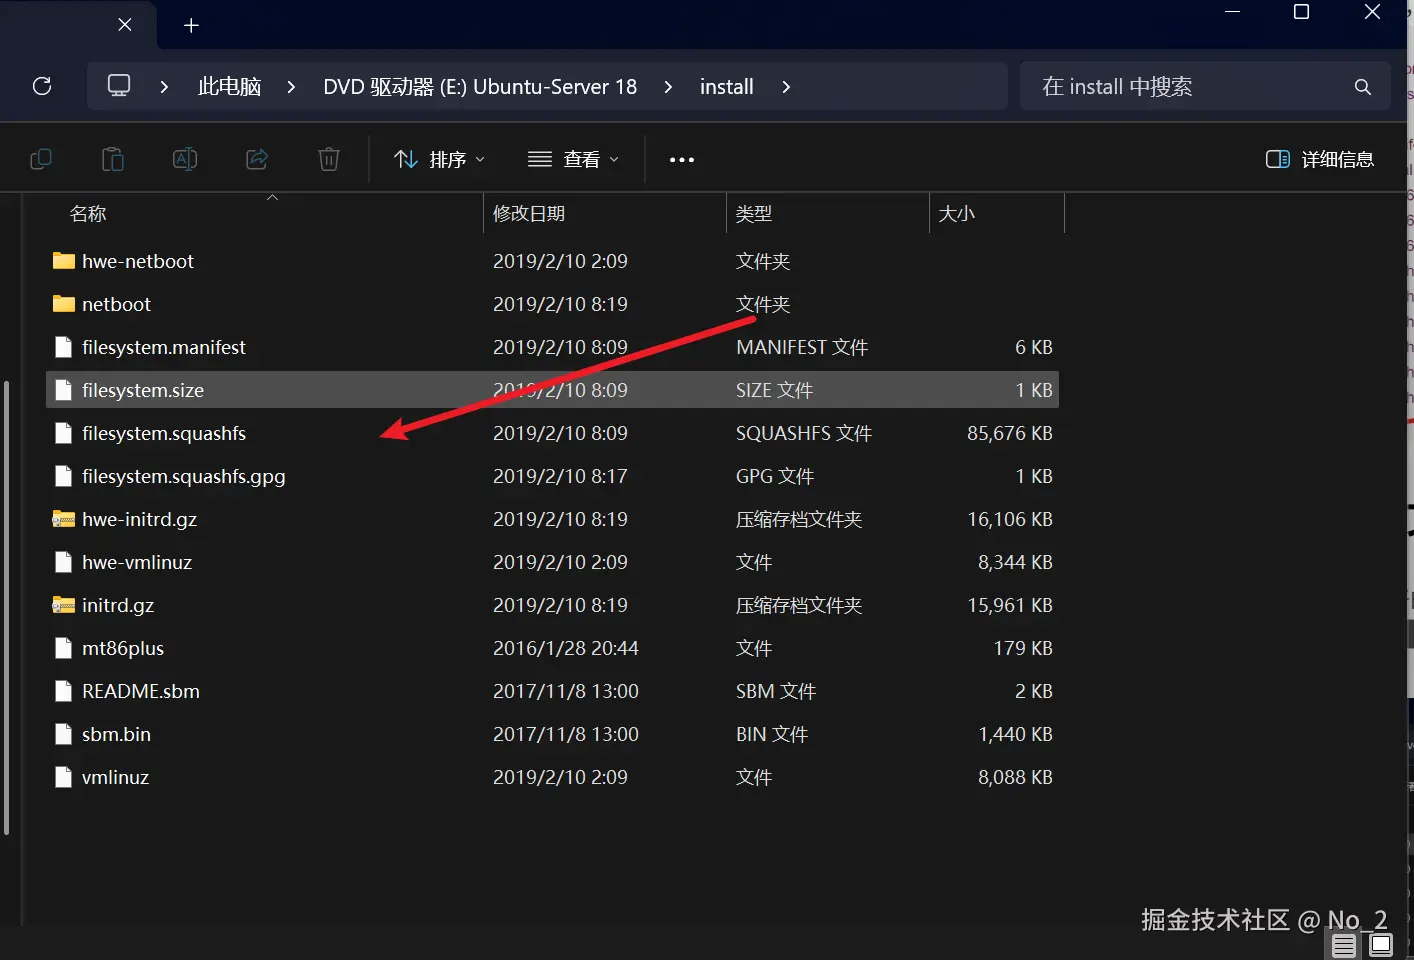
Task: Click the file icon of filesystem.manifest
Action: [x=64, y=347]
